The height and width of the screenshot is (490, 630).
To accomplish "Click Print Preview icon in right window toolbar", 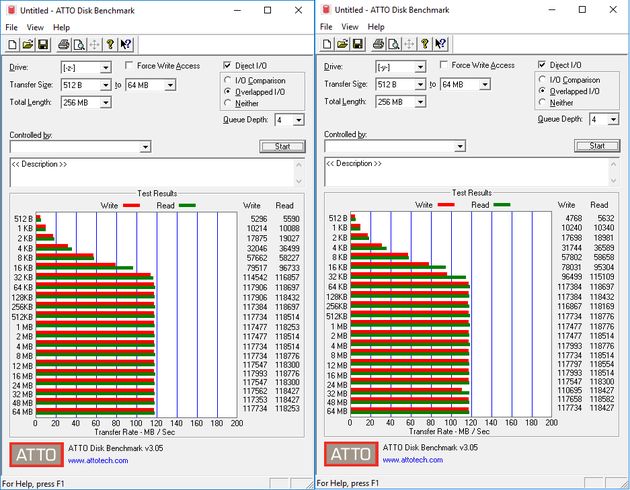I will pos(394,43).
